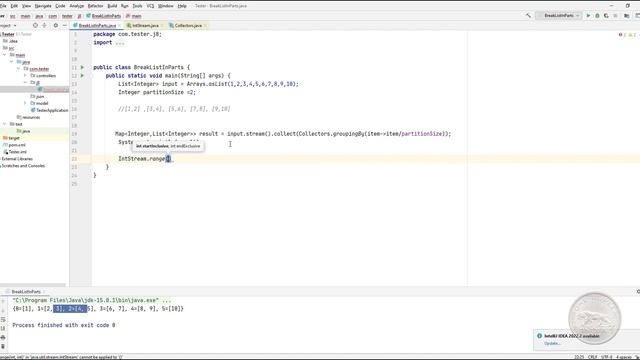
Task: Collapse the test folder
Action: click(x=4, y=124)
